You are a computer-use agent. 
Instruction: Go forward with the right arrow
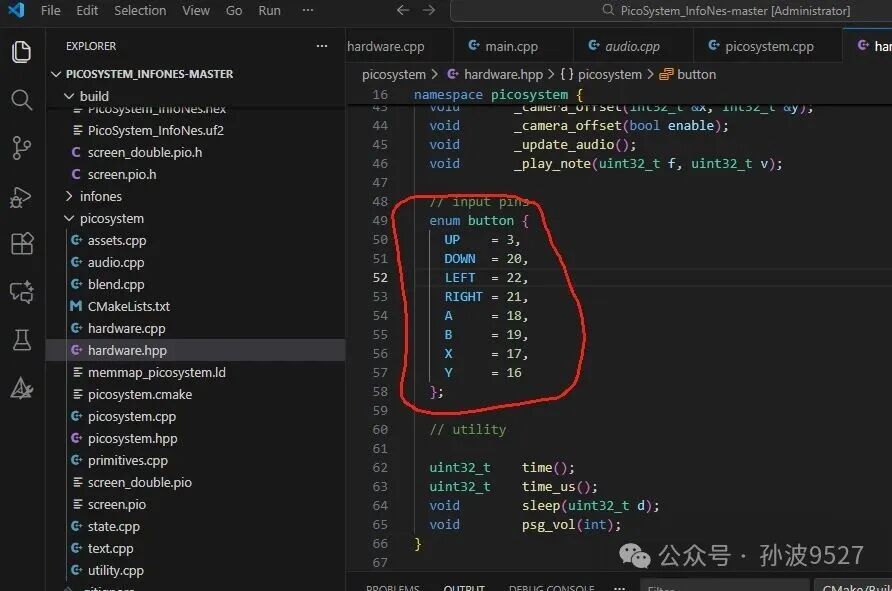[x=429, y=10]
